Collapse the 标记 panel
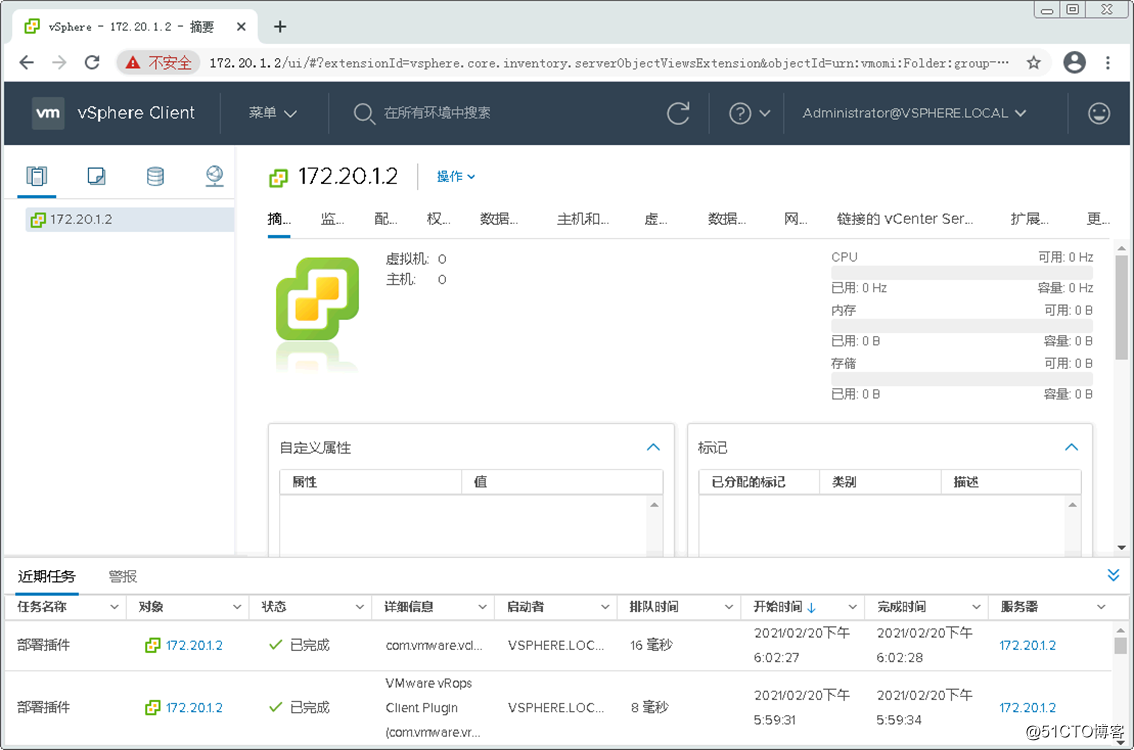The width and height of the screenshot is (1134, 750). click(x=1072, y=447)
